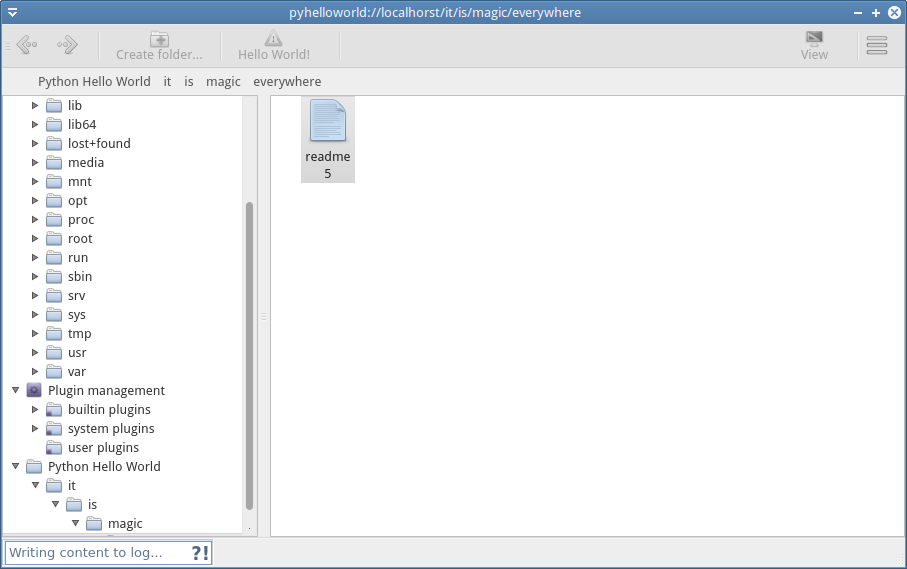Expand the usr tree node
The image size is (907, 569).
(35, 353)
